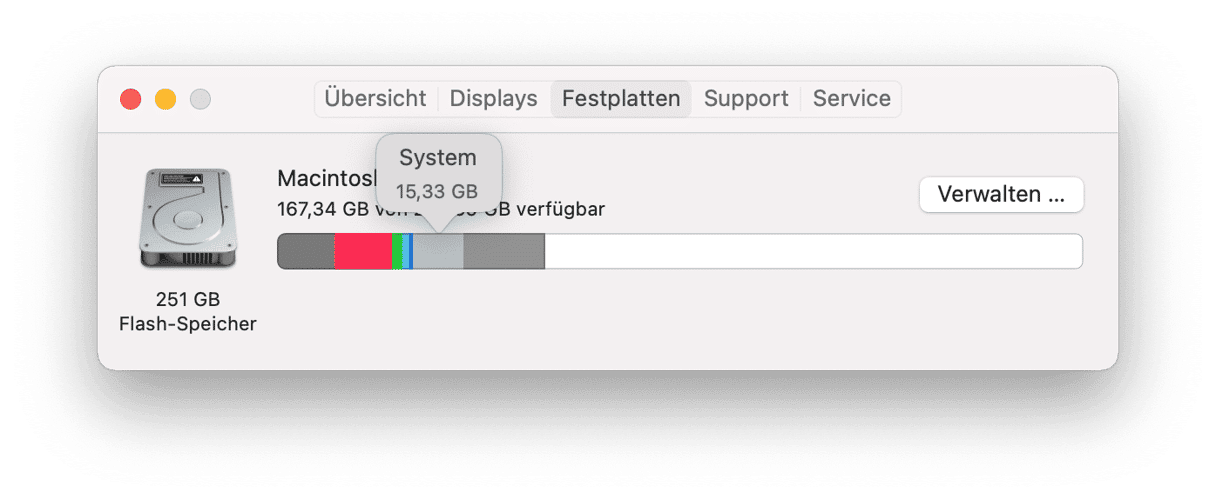Click the red close window button
This screenshot has height=499, width=1216.
pos(131,99)
